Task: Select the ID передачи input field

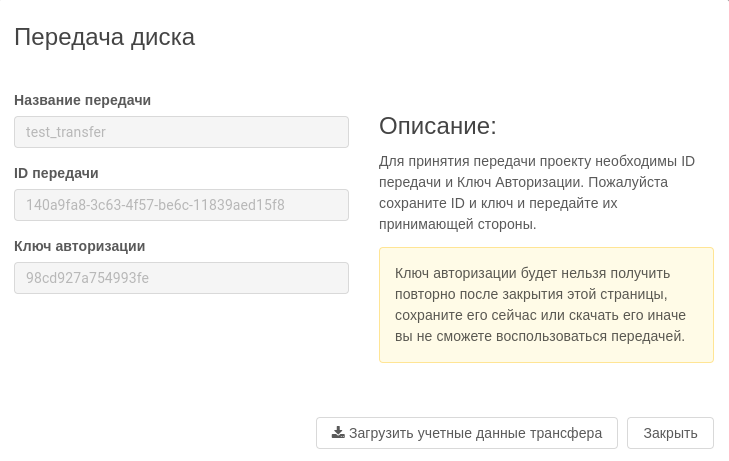Action: (181, 205)
